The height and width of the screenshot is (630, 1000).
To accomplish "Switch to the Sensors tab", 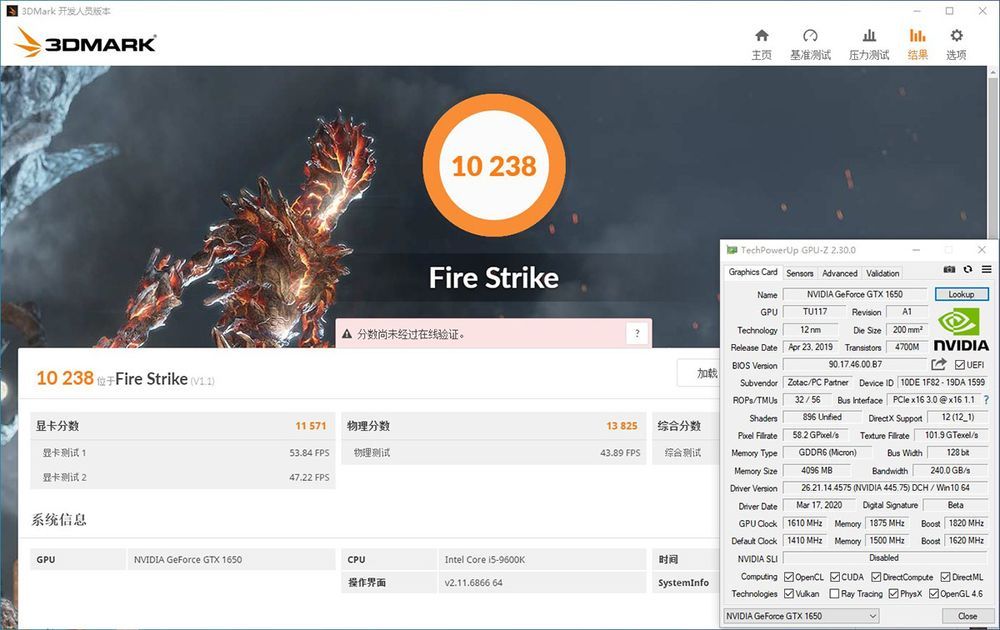I will (799, 273).
